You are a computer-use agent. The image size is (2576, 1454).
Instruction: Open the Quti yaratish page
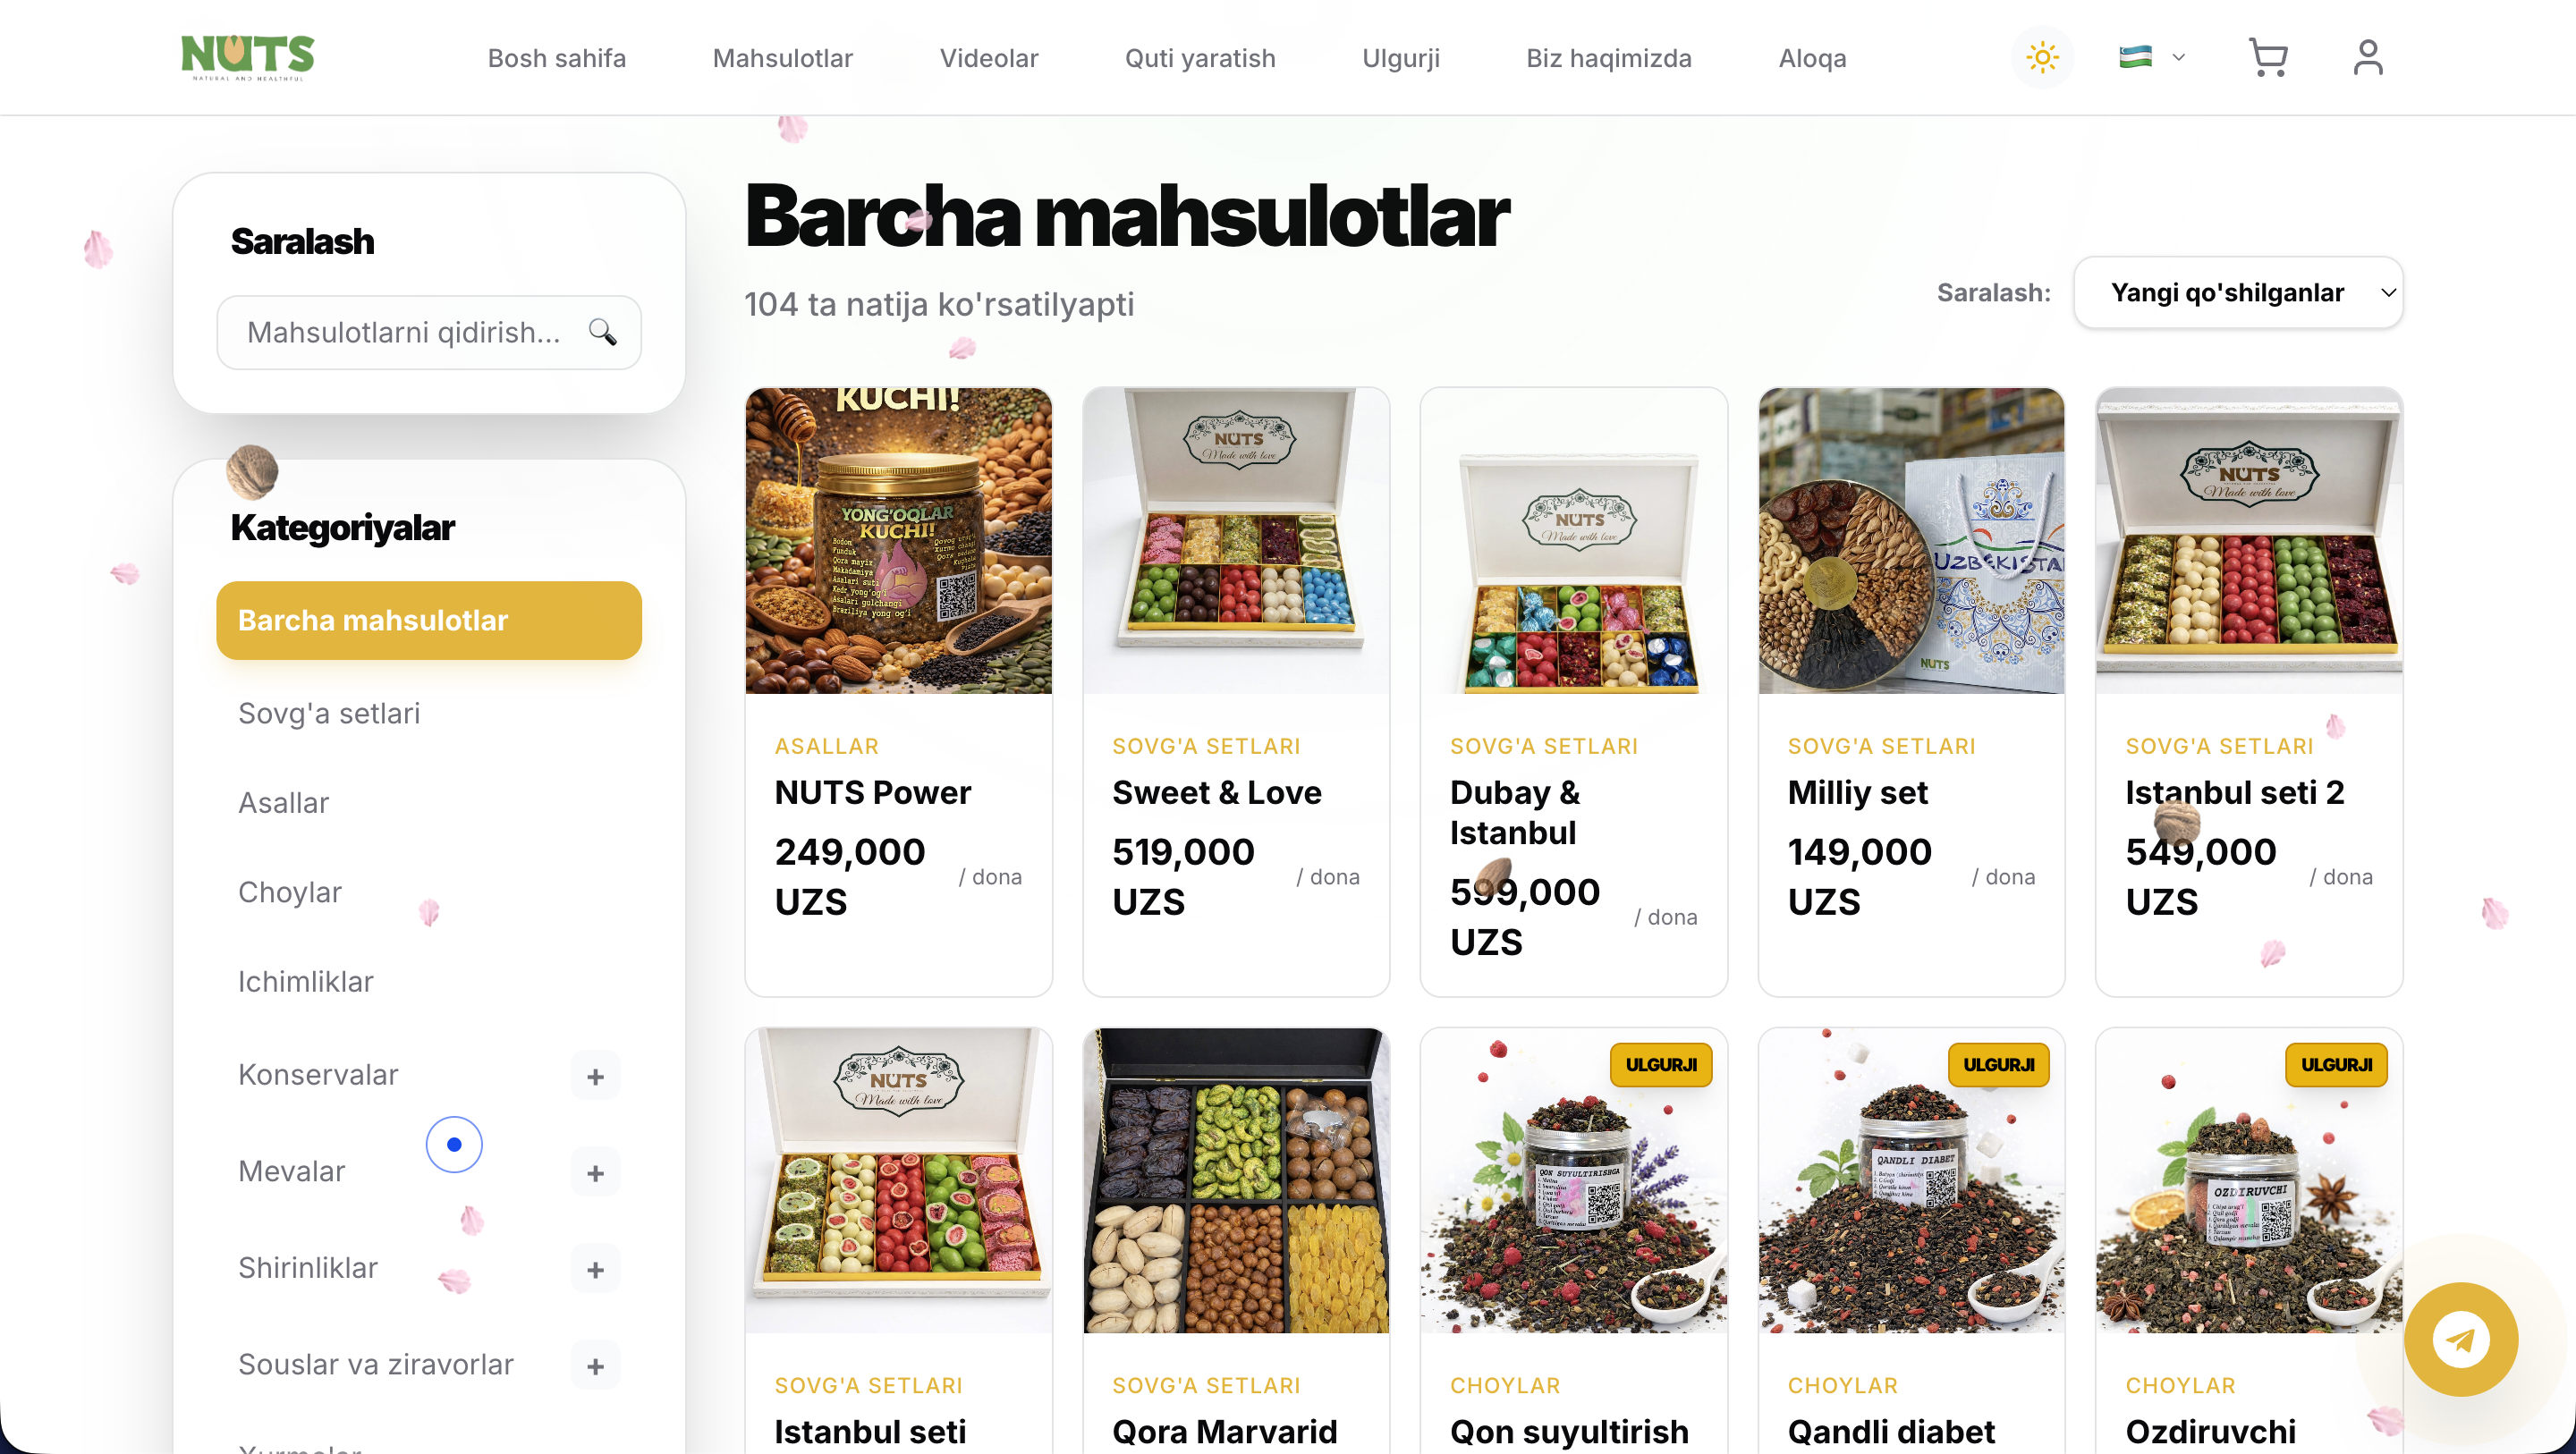point(1200,58)
